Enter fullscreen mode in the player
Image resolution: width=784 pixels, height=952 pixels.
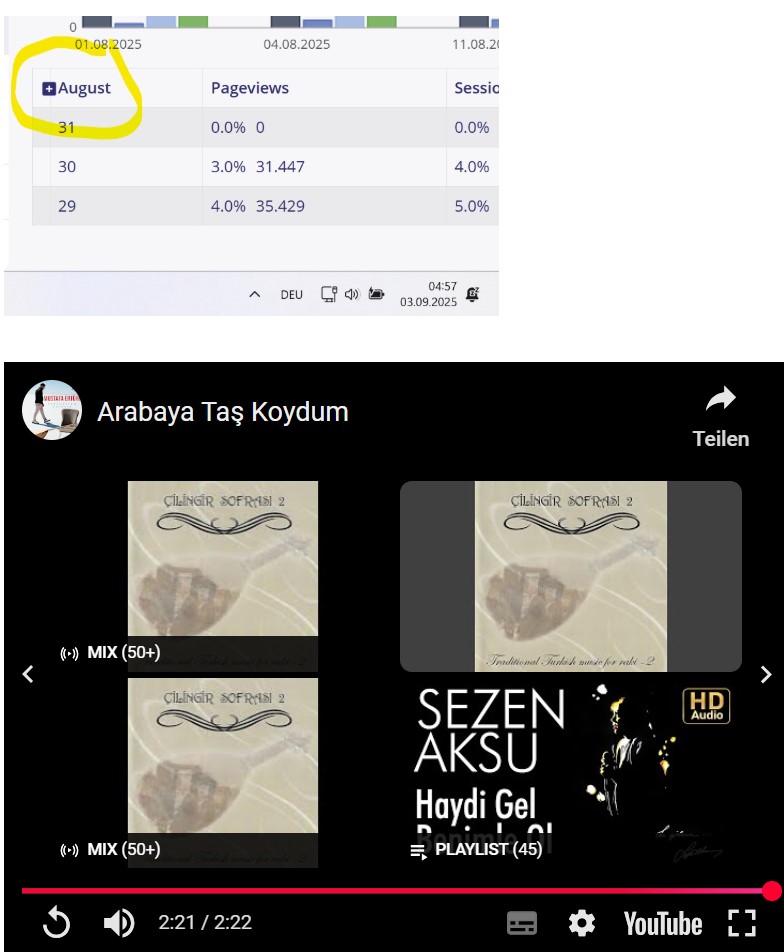click(741, 923)
